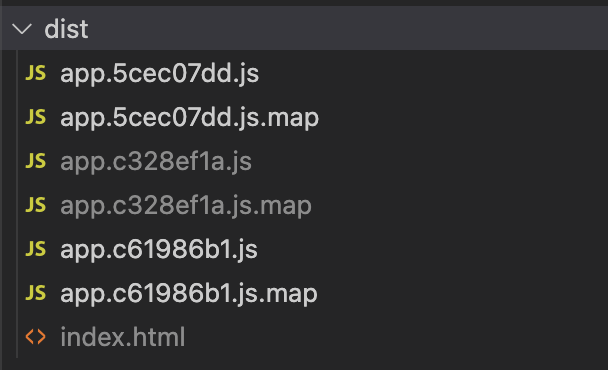The image size is (608, 370).
Task: Click blank space right of dist header row
Action: tap(349, 28)
